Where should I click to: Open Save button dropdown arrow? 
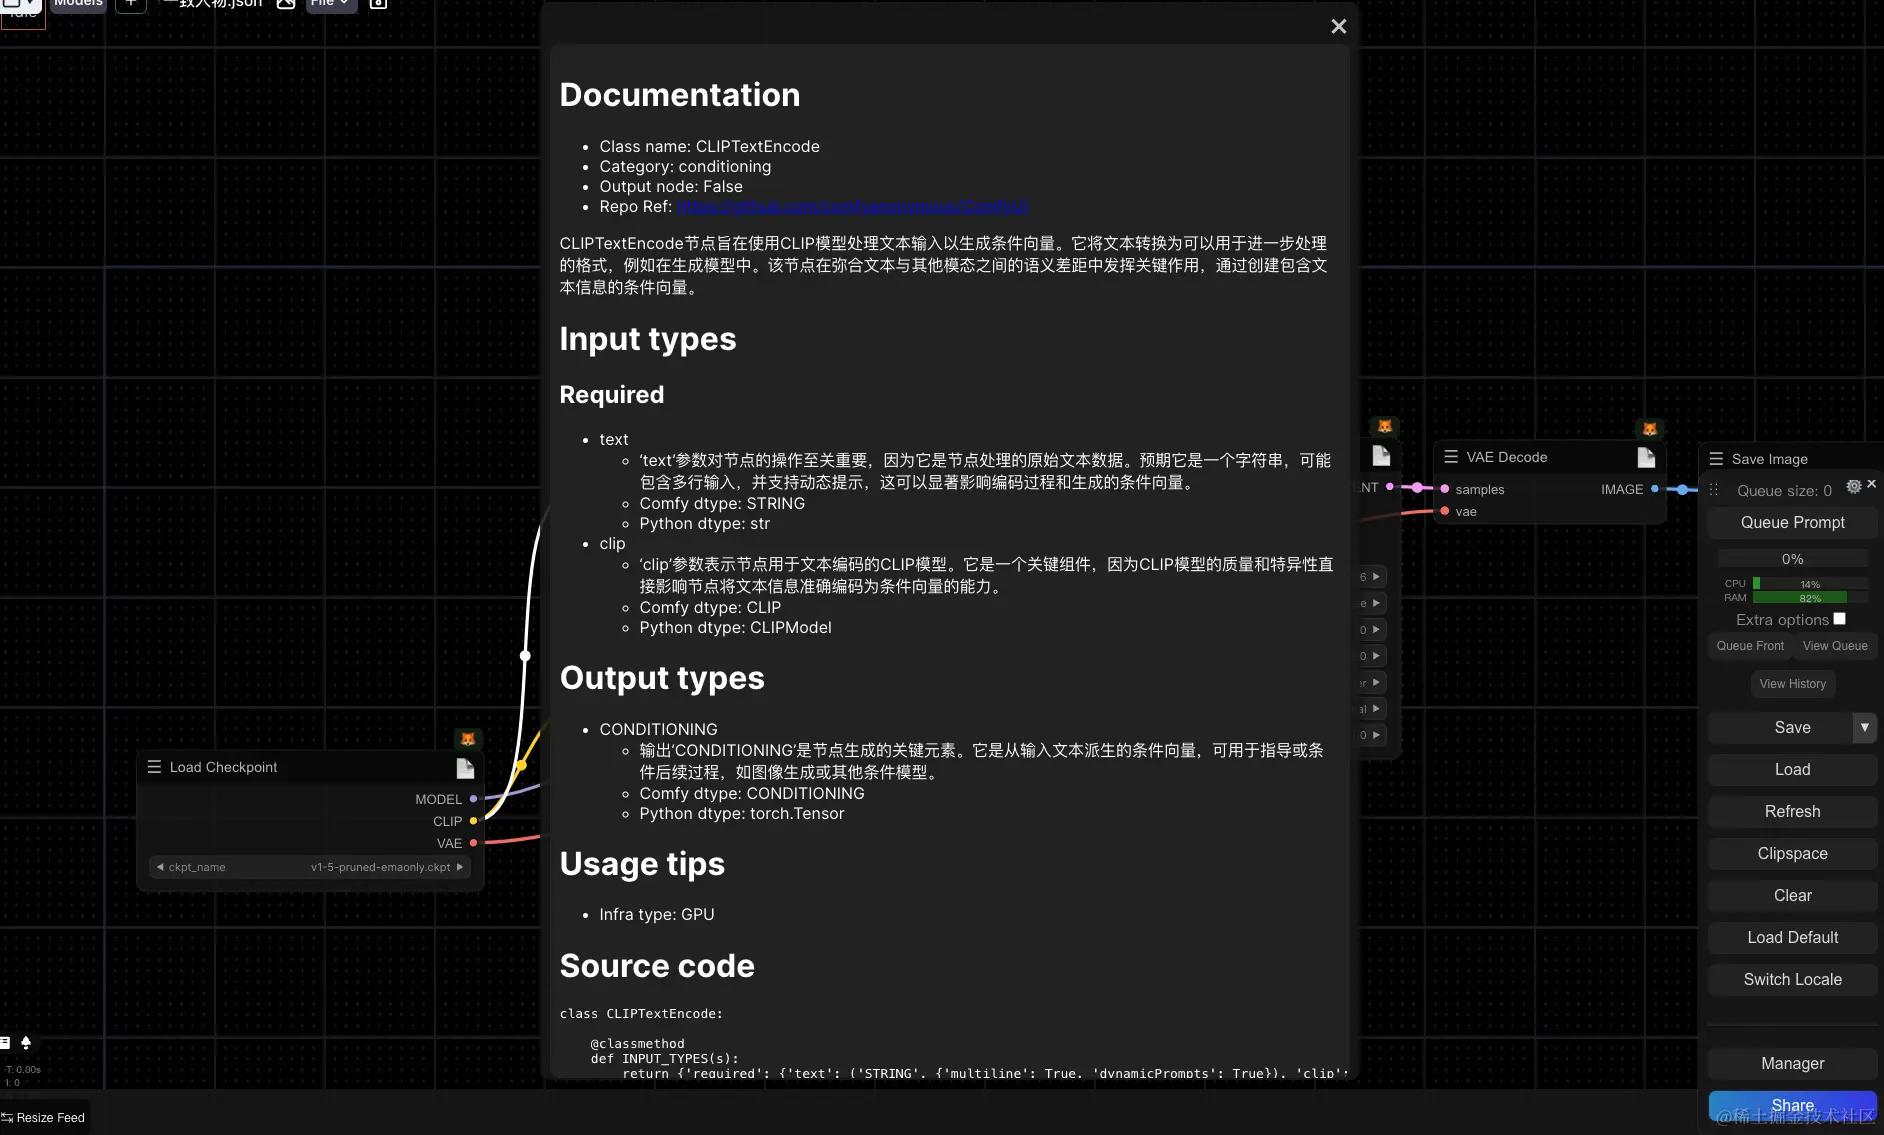pos(1865,728)
